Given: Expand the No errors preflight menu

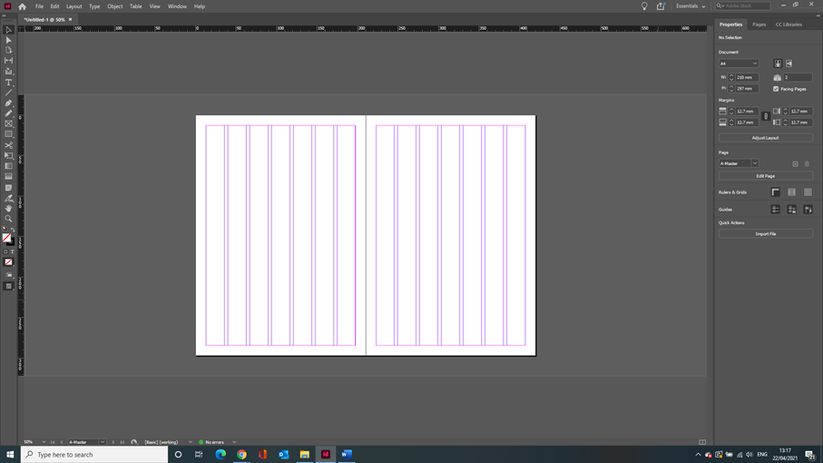Looking at the screenshot, I should click(234, 442).
